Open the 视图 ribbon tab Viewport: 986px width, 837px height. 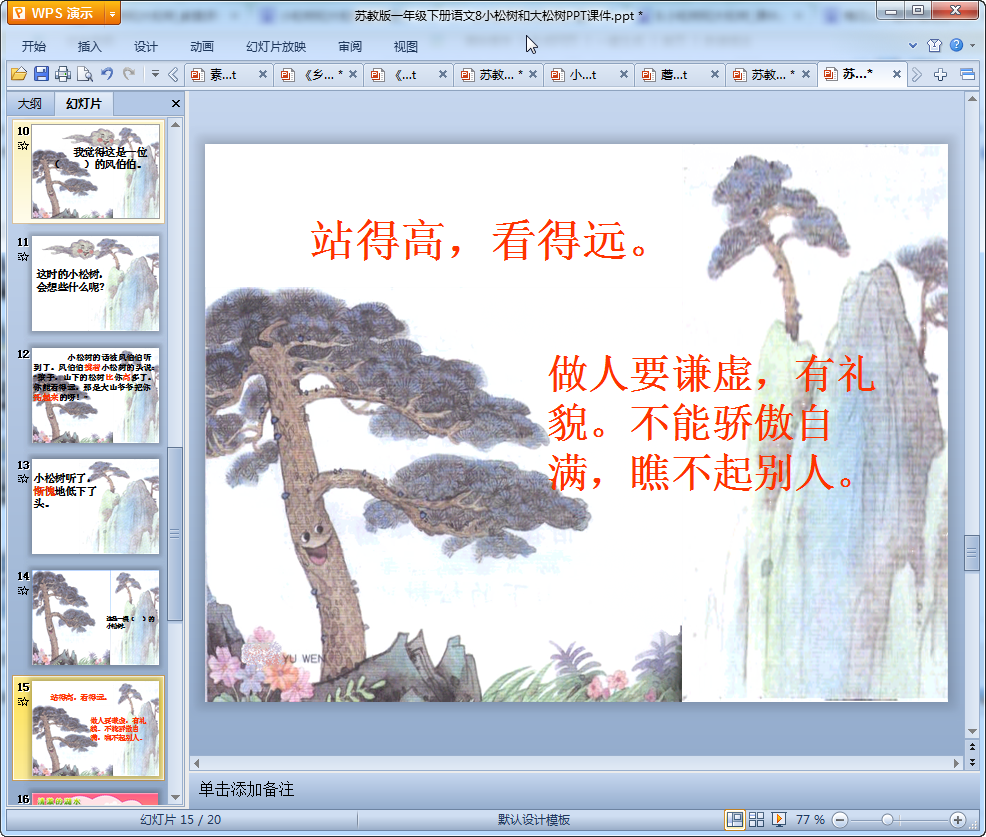pos(406,47)
